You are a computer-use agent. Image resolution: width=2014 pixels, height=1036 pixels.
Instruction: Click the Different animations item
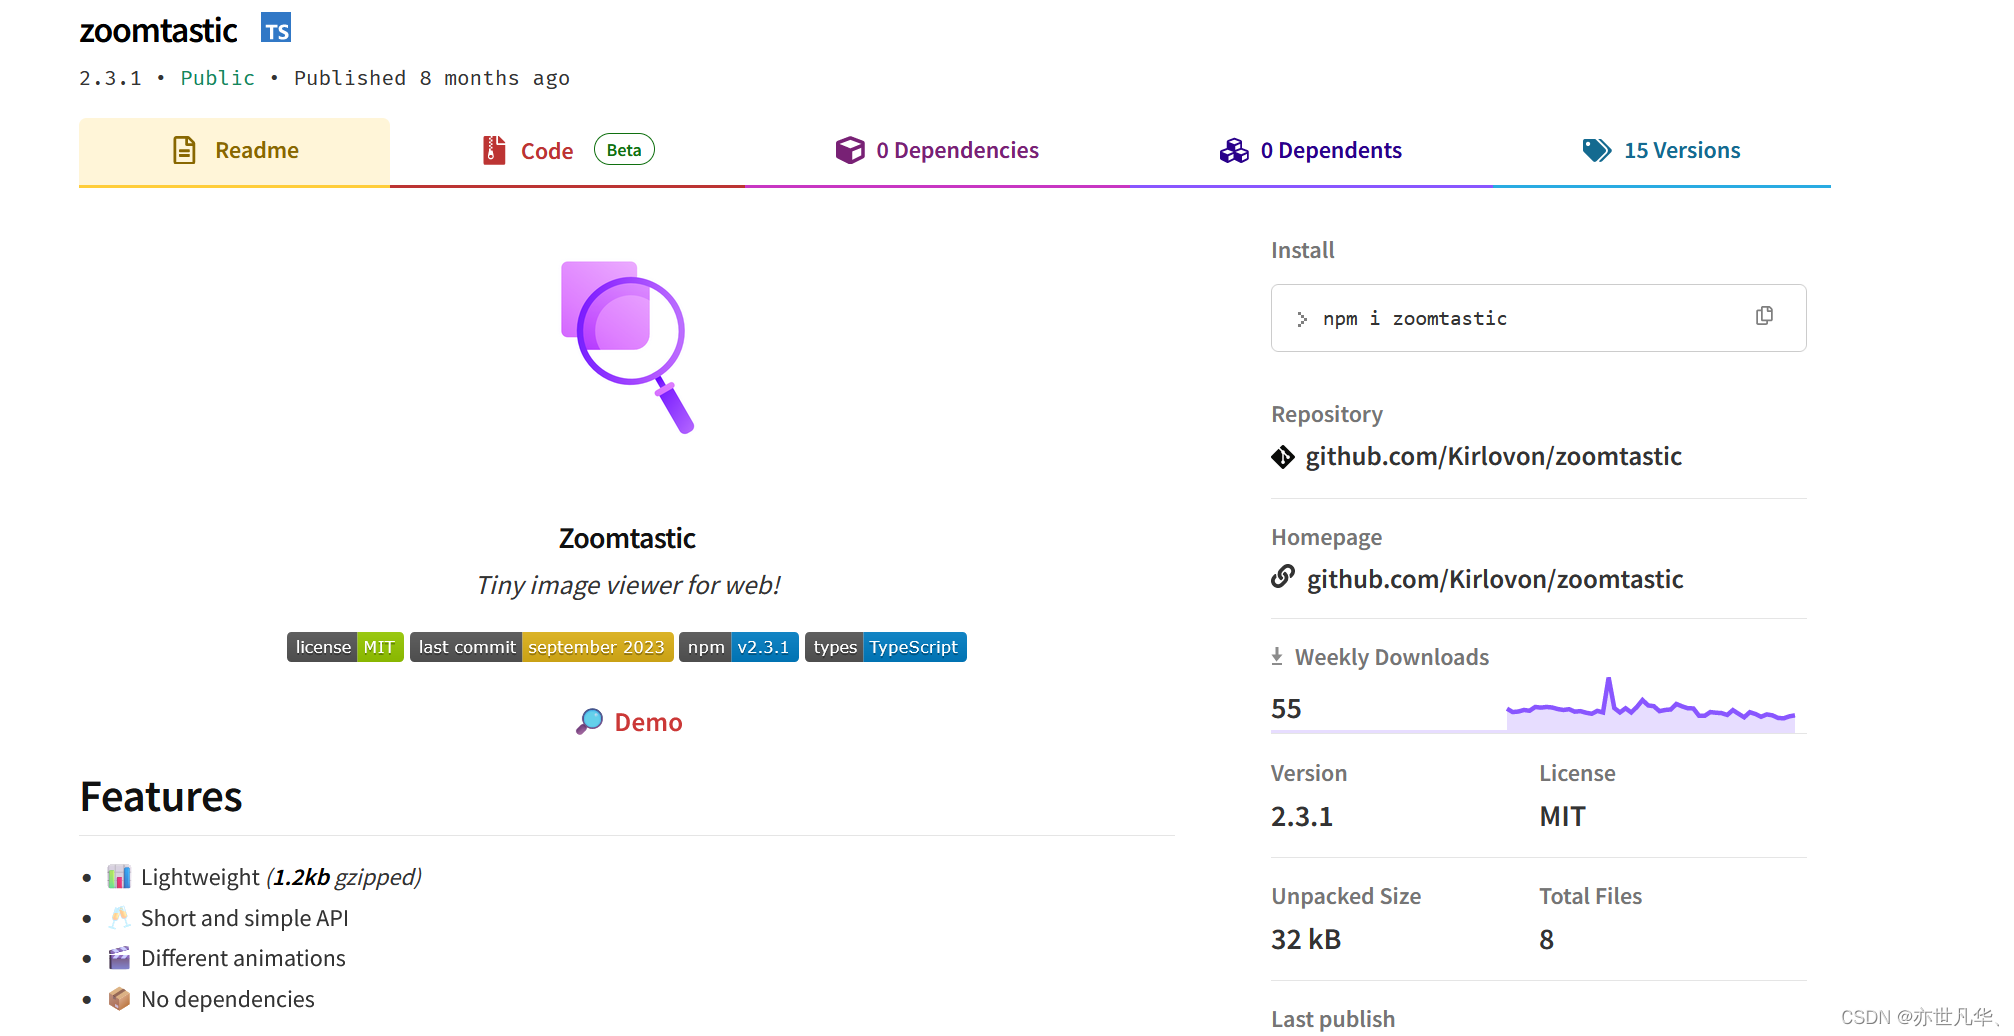pos(243,958)
